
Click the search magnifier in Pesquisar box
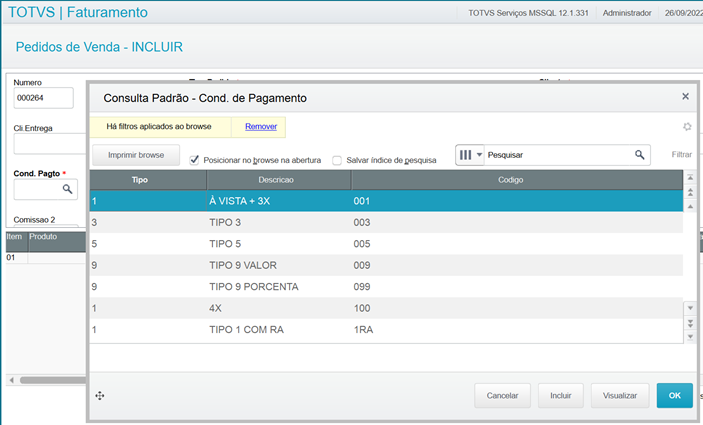tap(640, 155)
